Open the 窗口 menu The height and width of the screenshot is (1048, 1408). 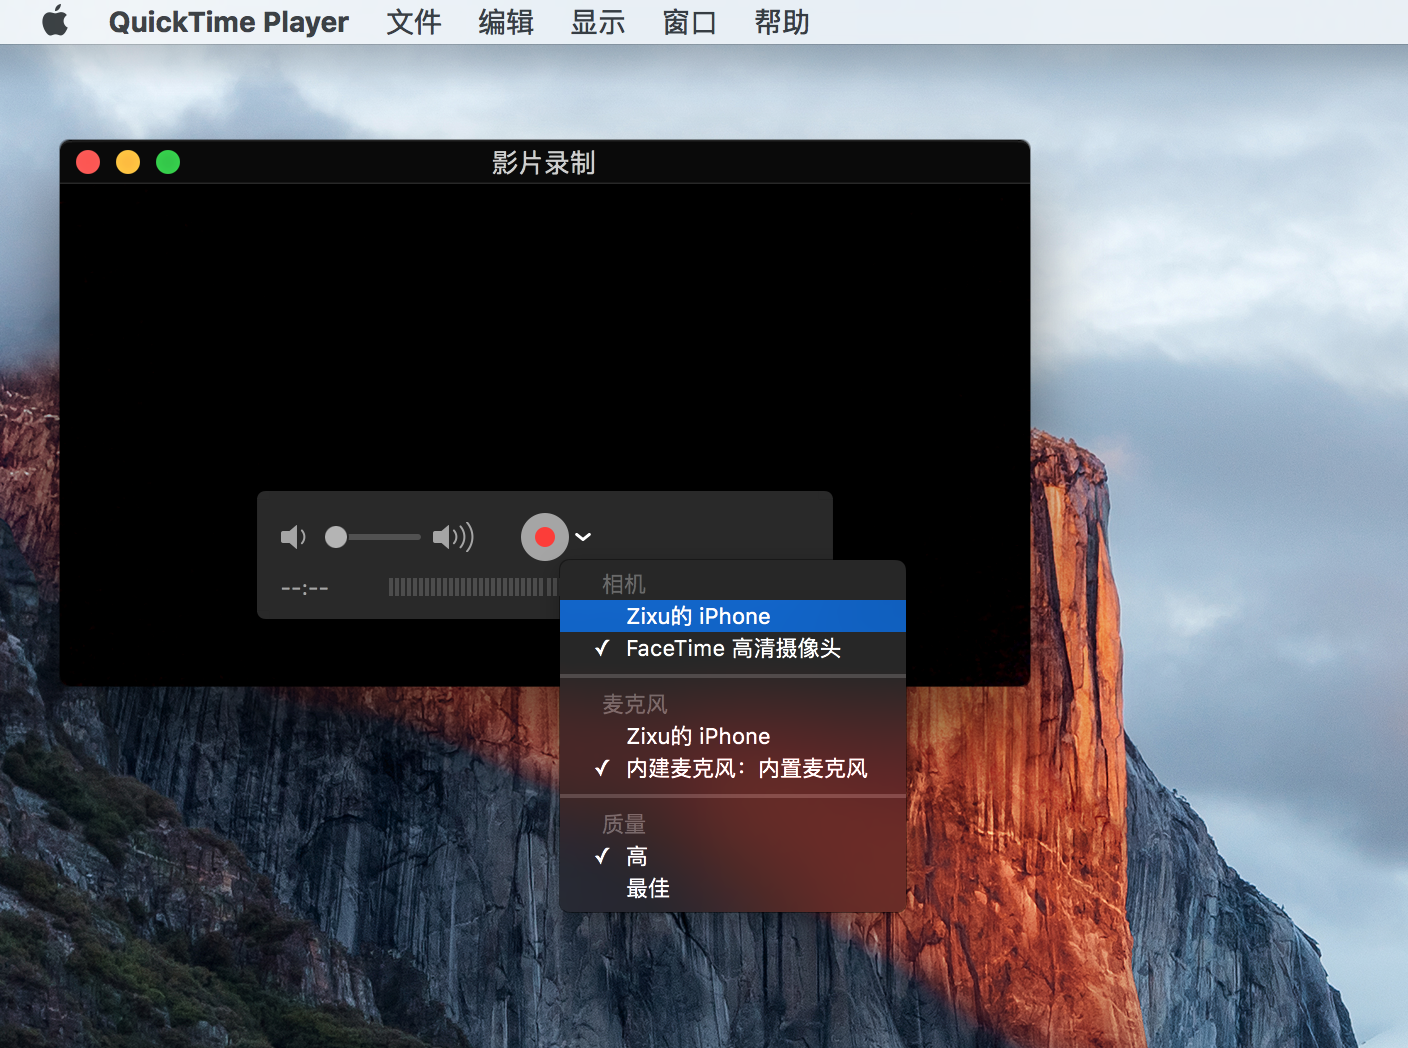pyautogui.click(x=690, y=22)
